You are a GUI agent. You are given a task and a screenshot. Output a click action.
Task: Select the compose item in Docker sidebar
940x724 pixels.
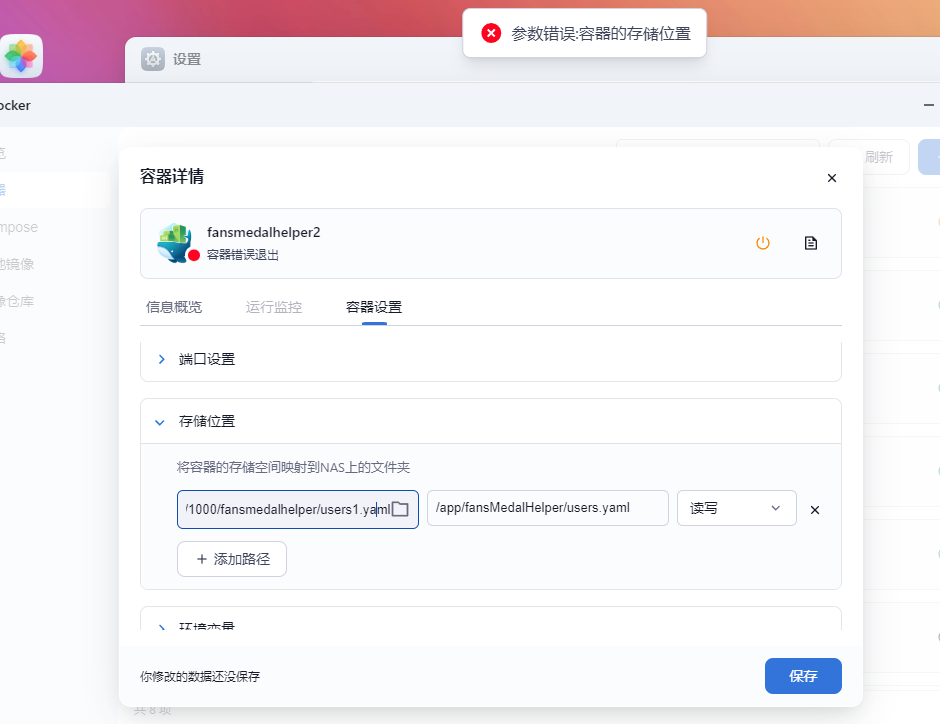(x=18, y=227)
